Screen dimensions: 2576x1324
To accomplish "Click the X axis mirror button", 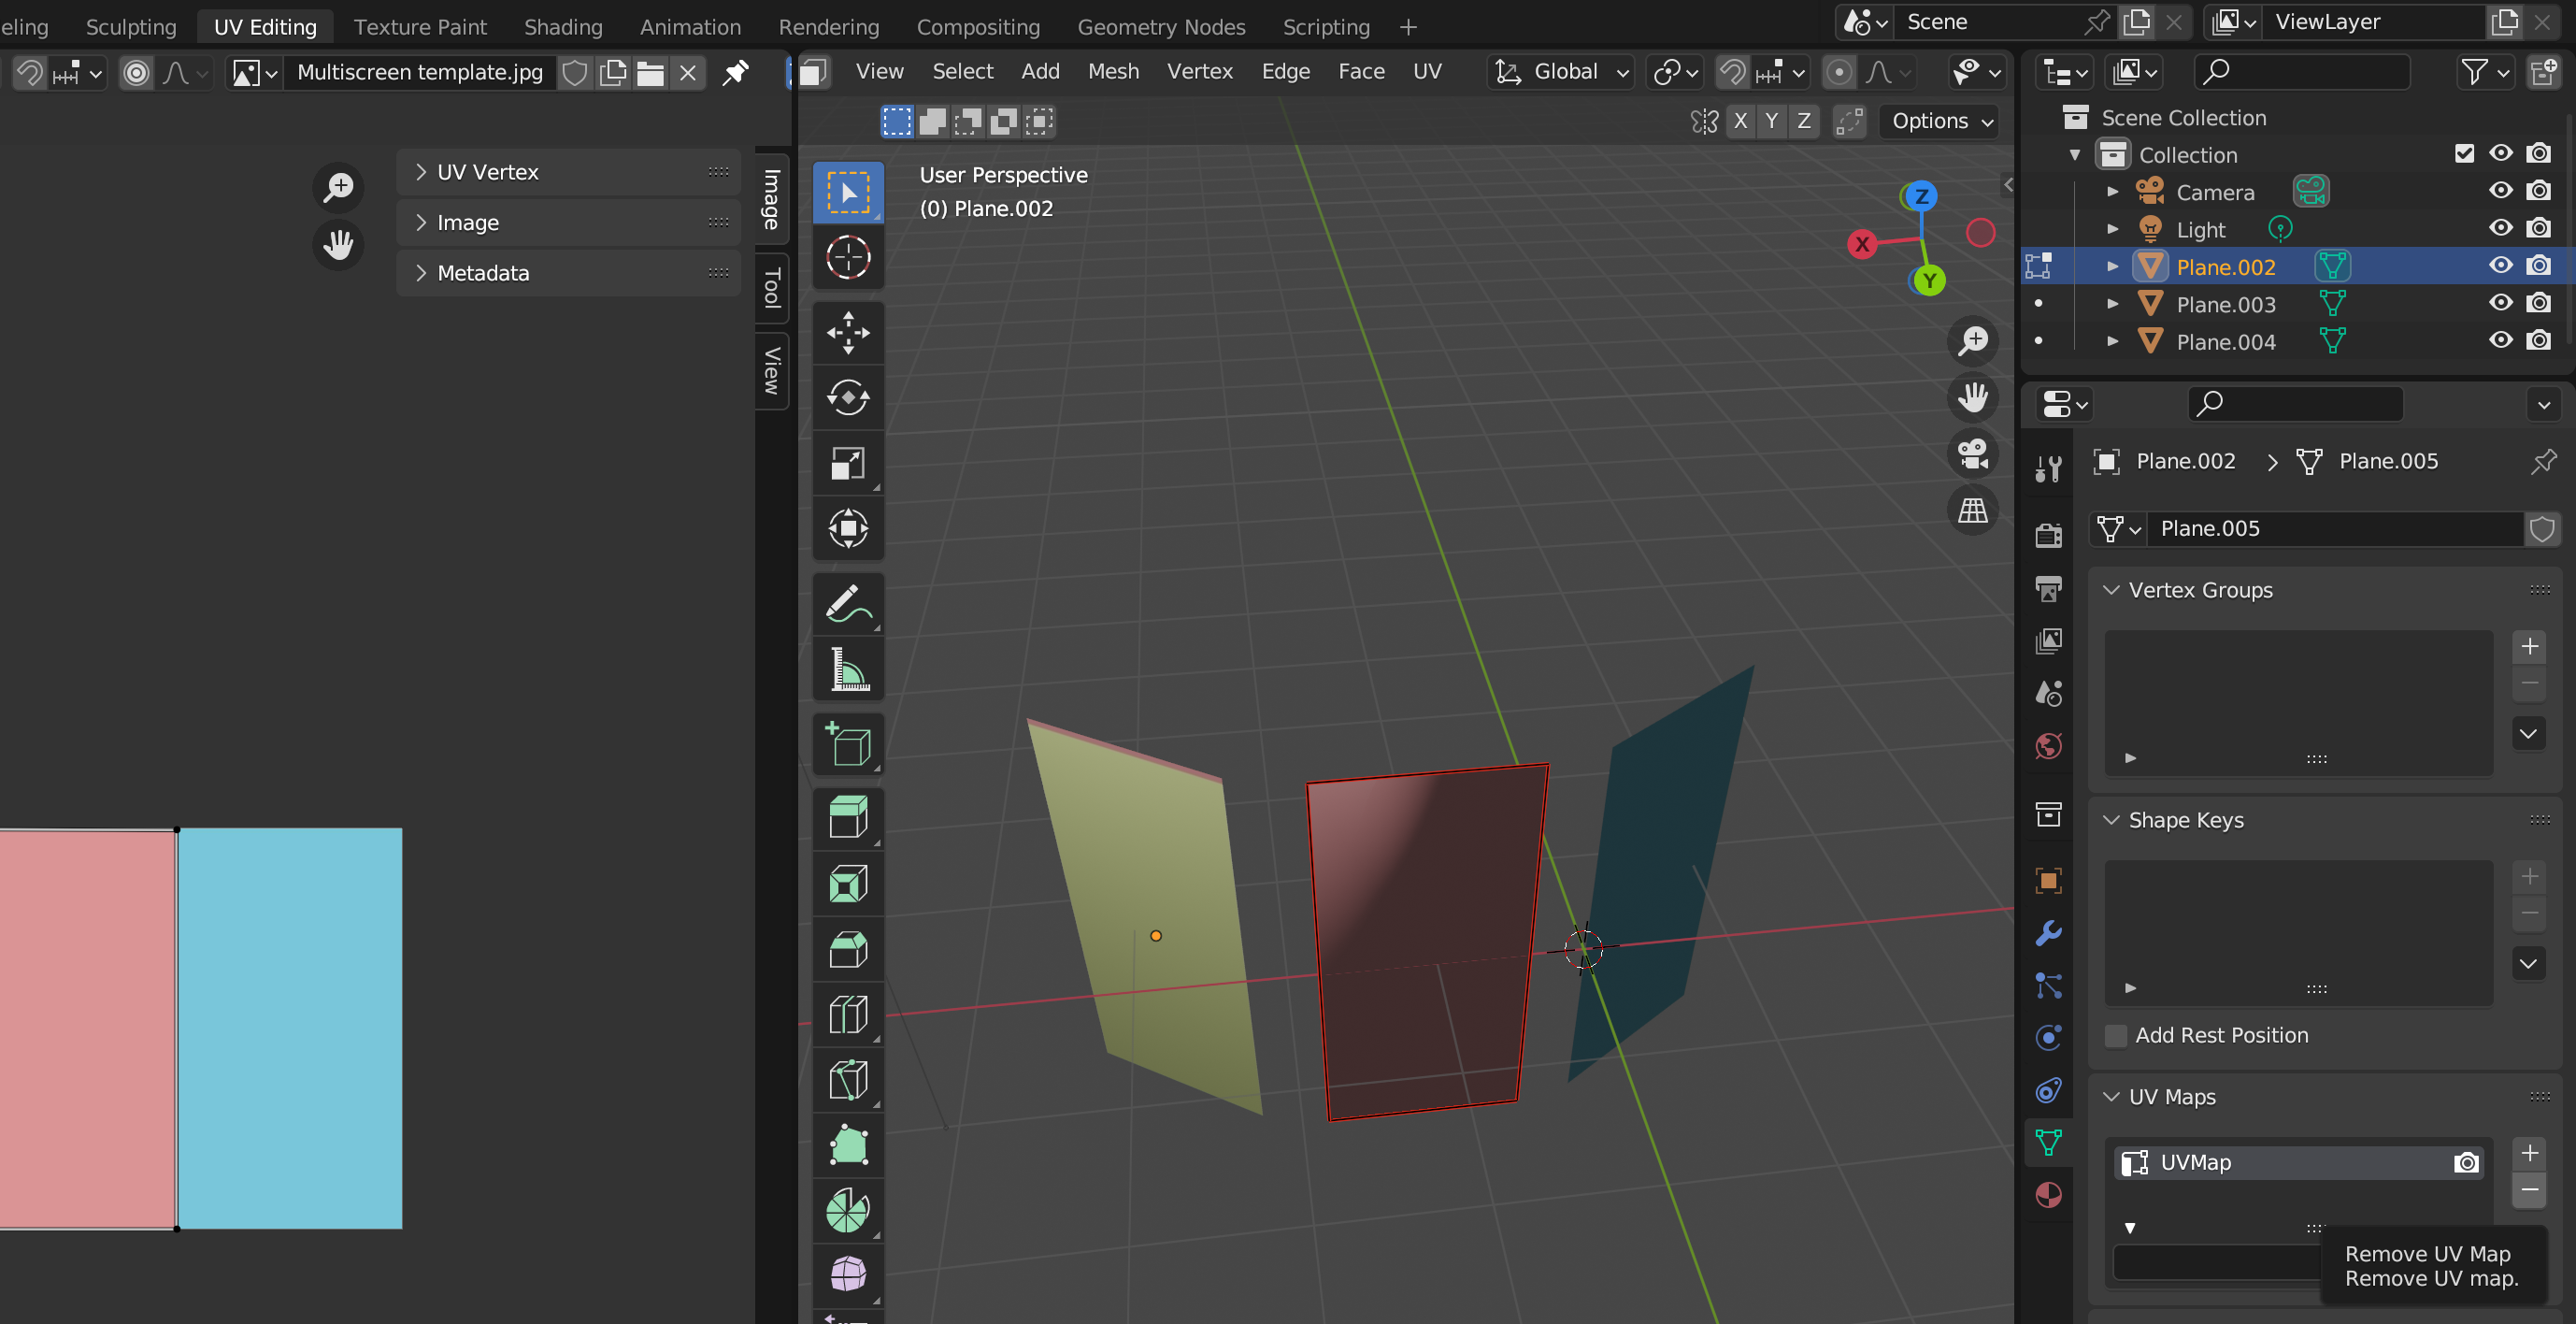I will click(x=1740, y=121).
